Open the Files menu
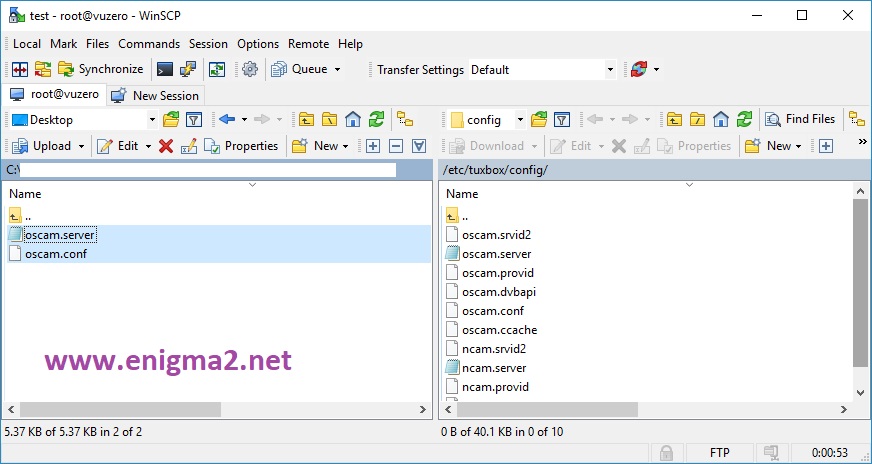 (97, 44)
